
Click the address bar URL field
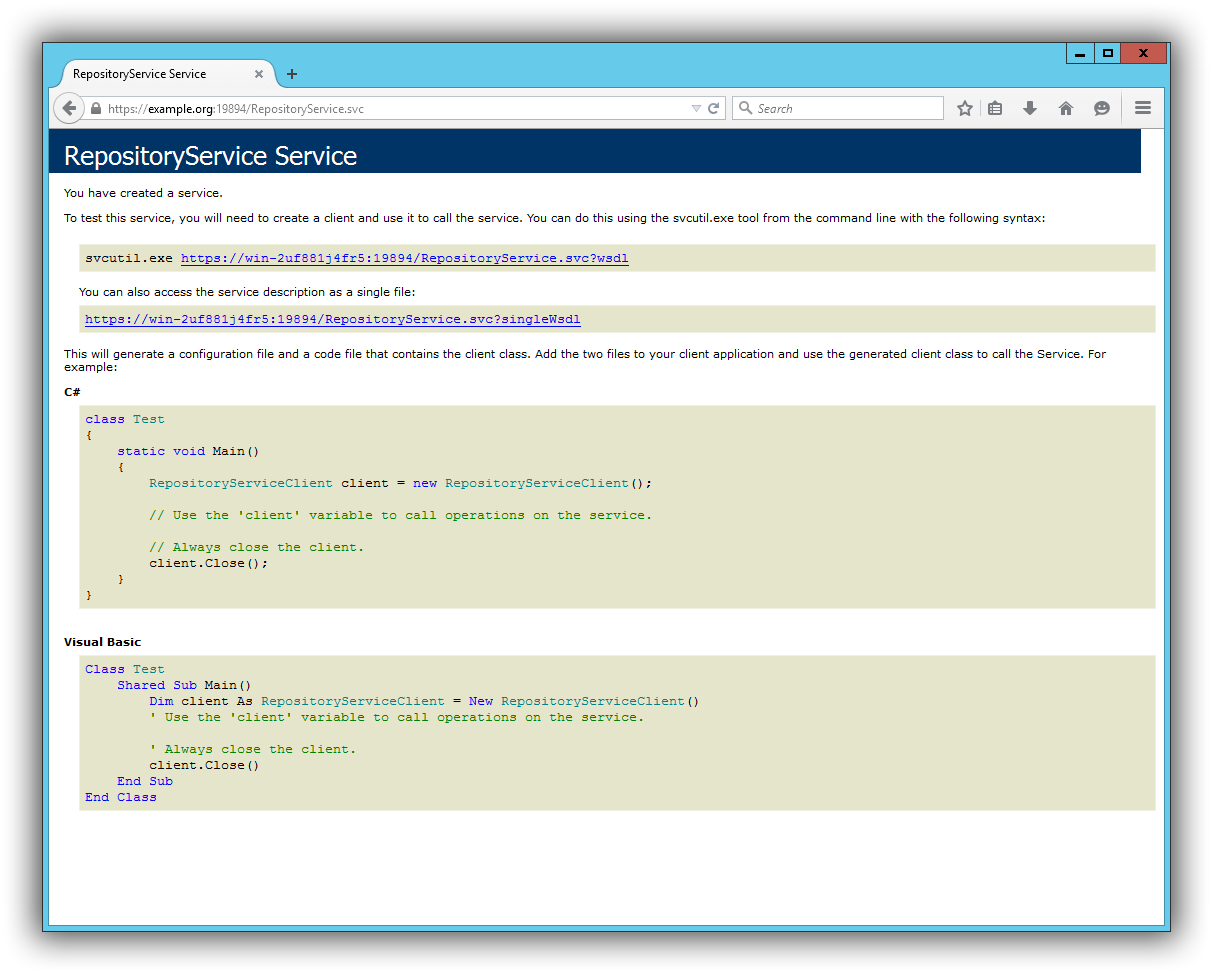click(x=400, y=109)
